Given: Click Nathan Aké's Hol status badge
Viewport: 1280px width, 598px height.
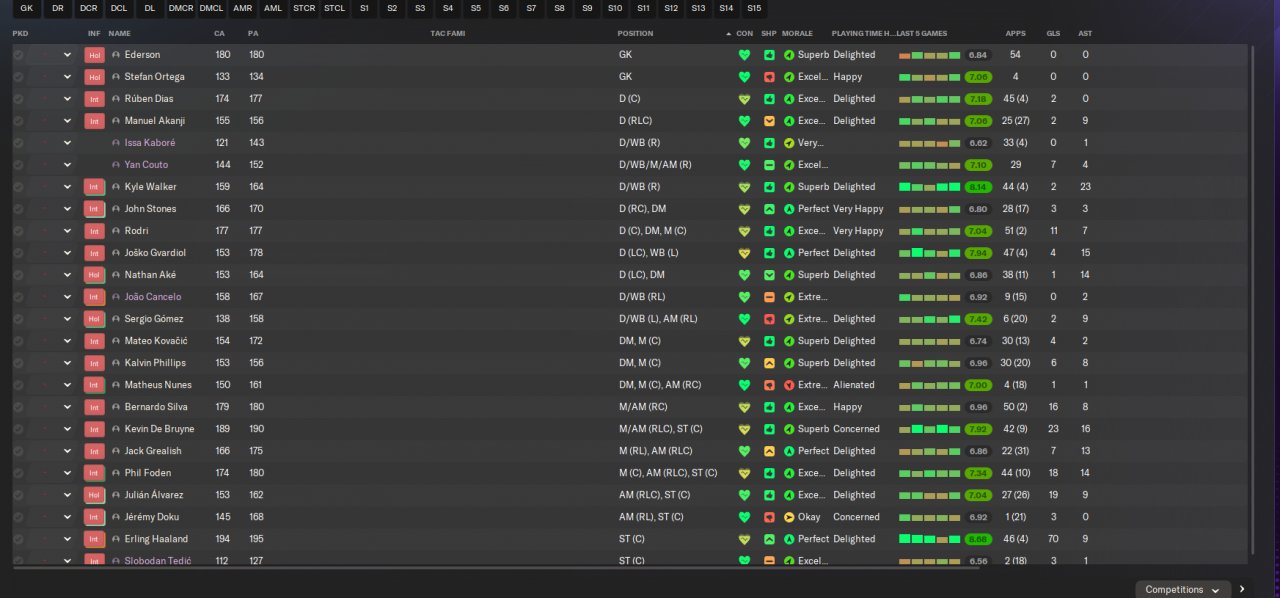Looking at the screenshot, I should (x=95, y=275).
